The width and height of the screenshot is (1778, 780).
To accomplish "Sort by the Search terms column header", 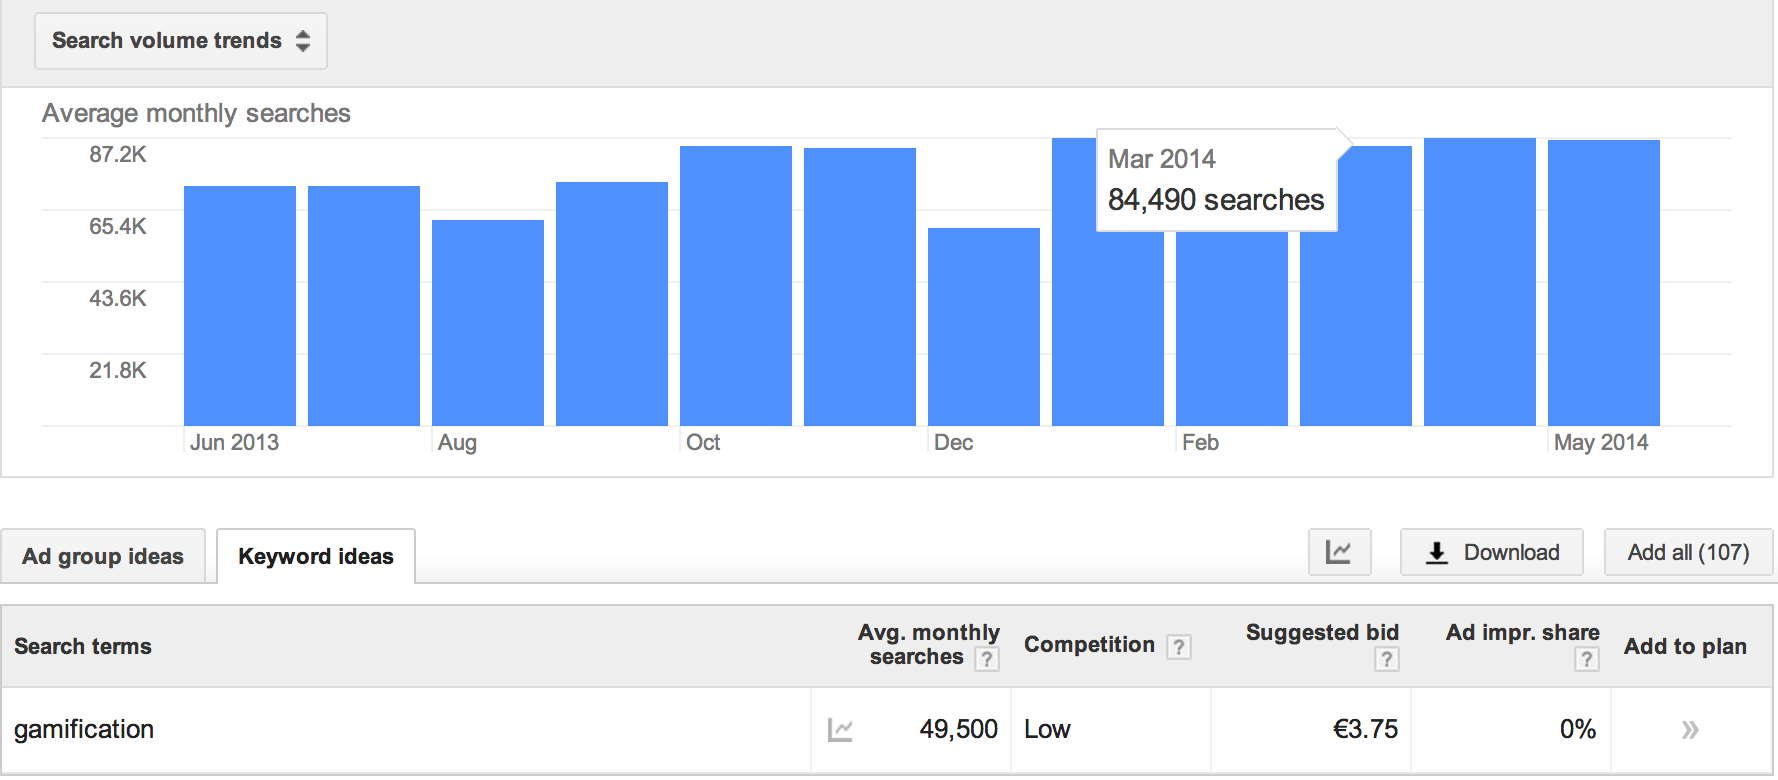I will point(83,646).
